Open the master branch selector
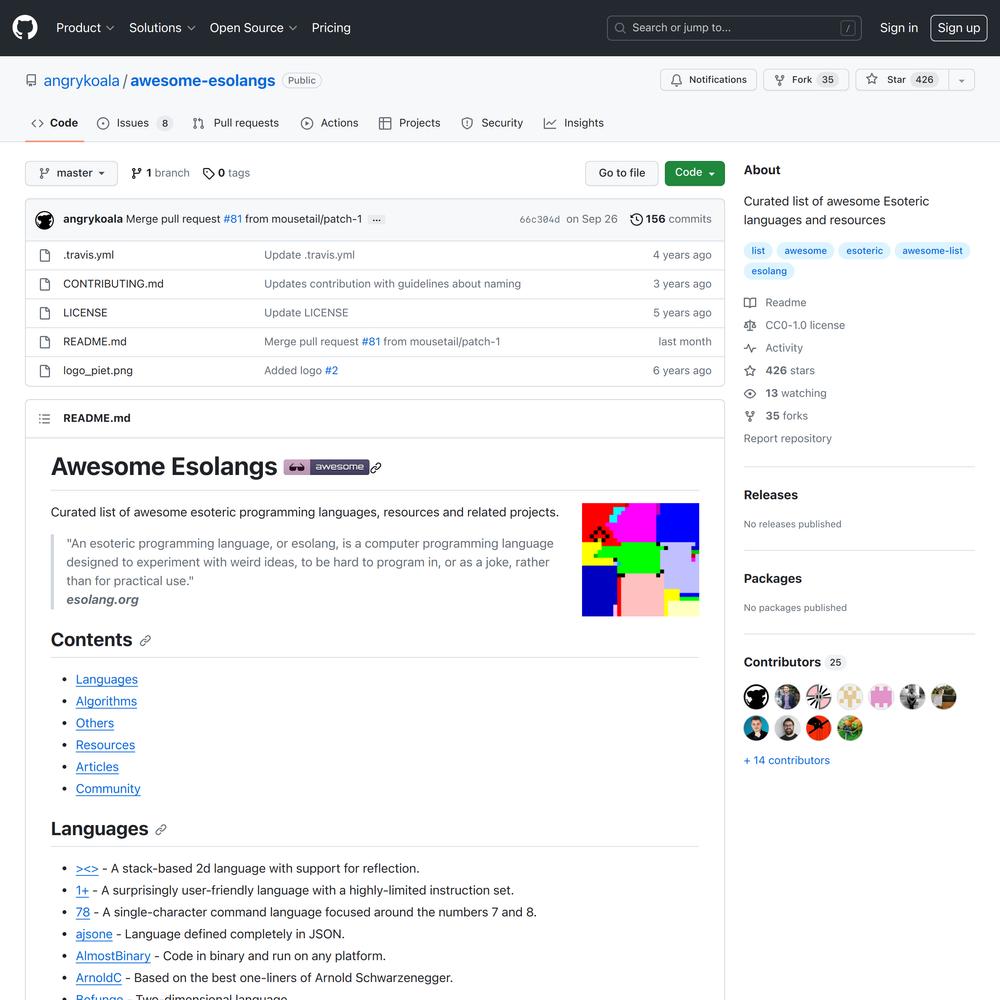The width and height of the screenshot is (1000, 1000). click(71, 173)
